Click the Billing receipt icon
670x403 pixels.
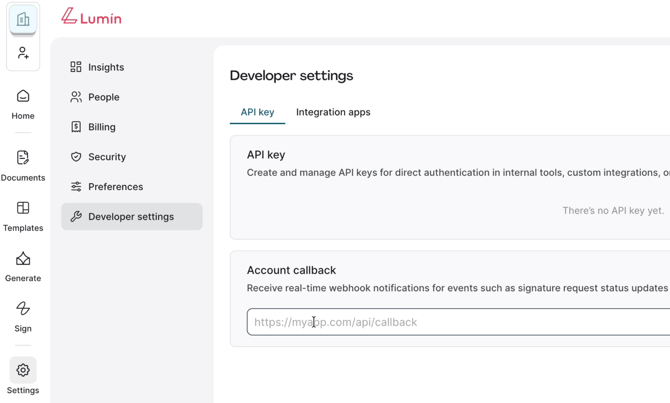76,127
